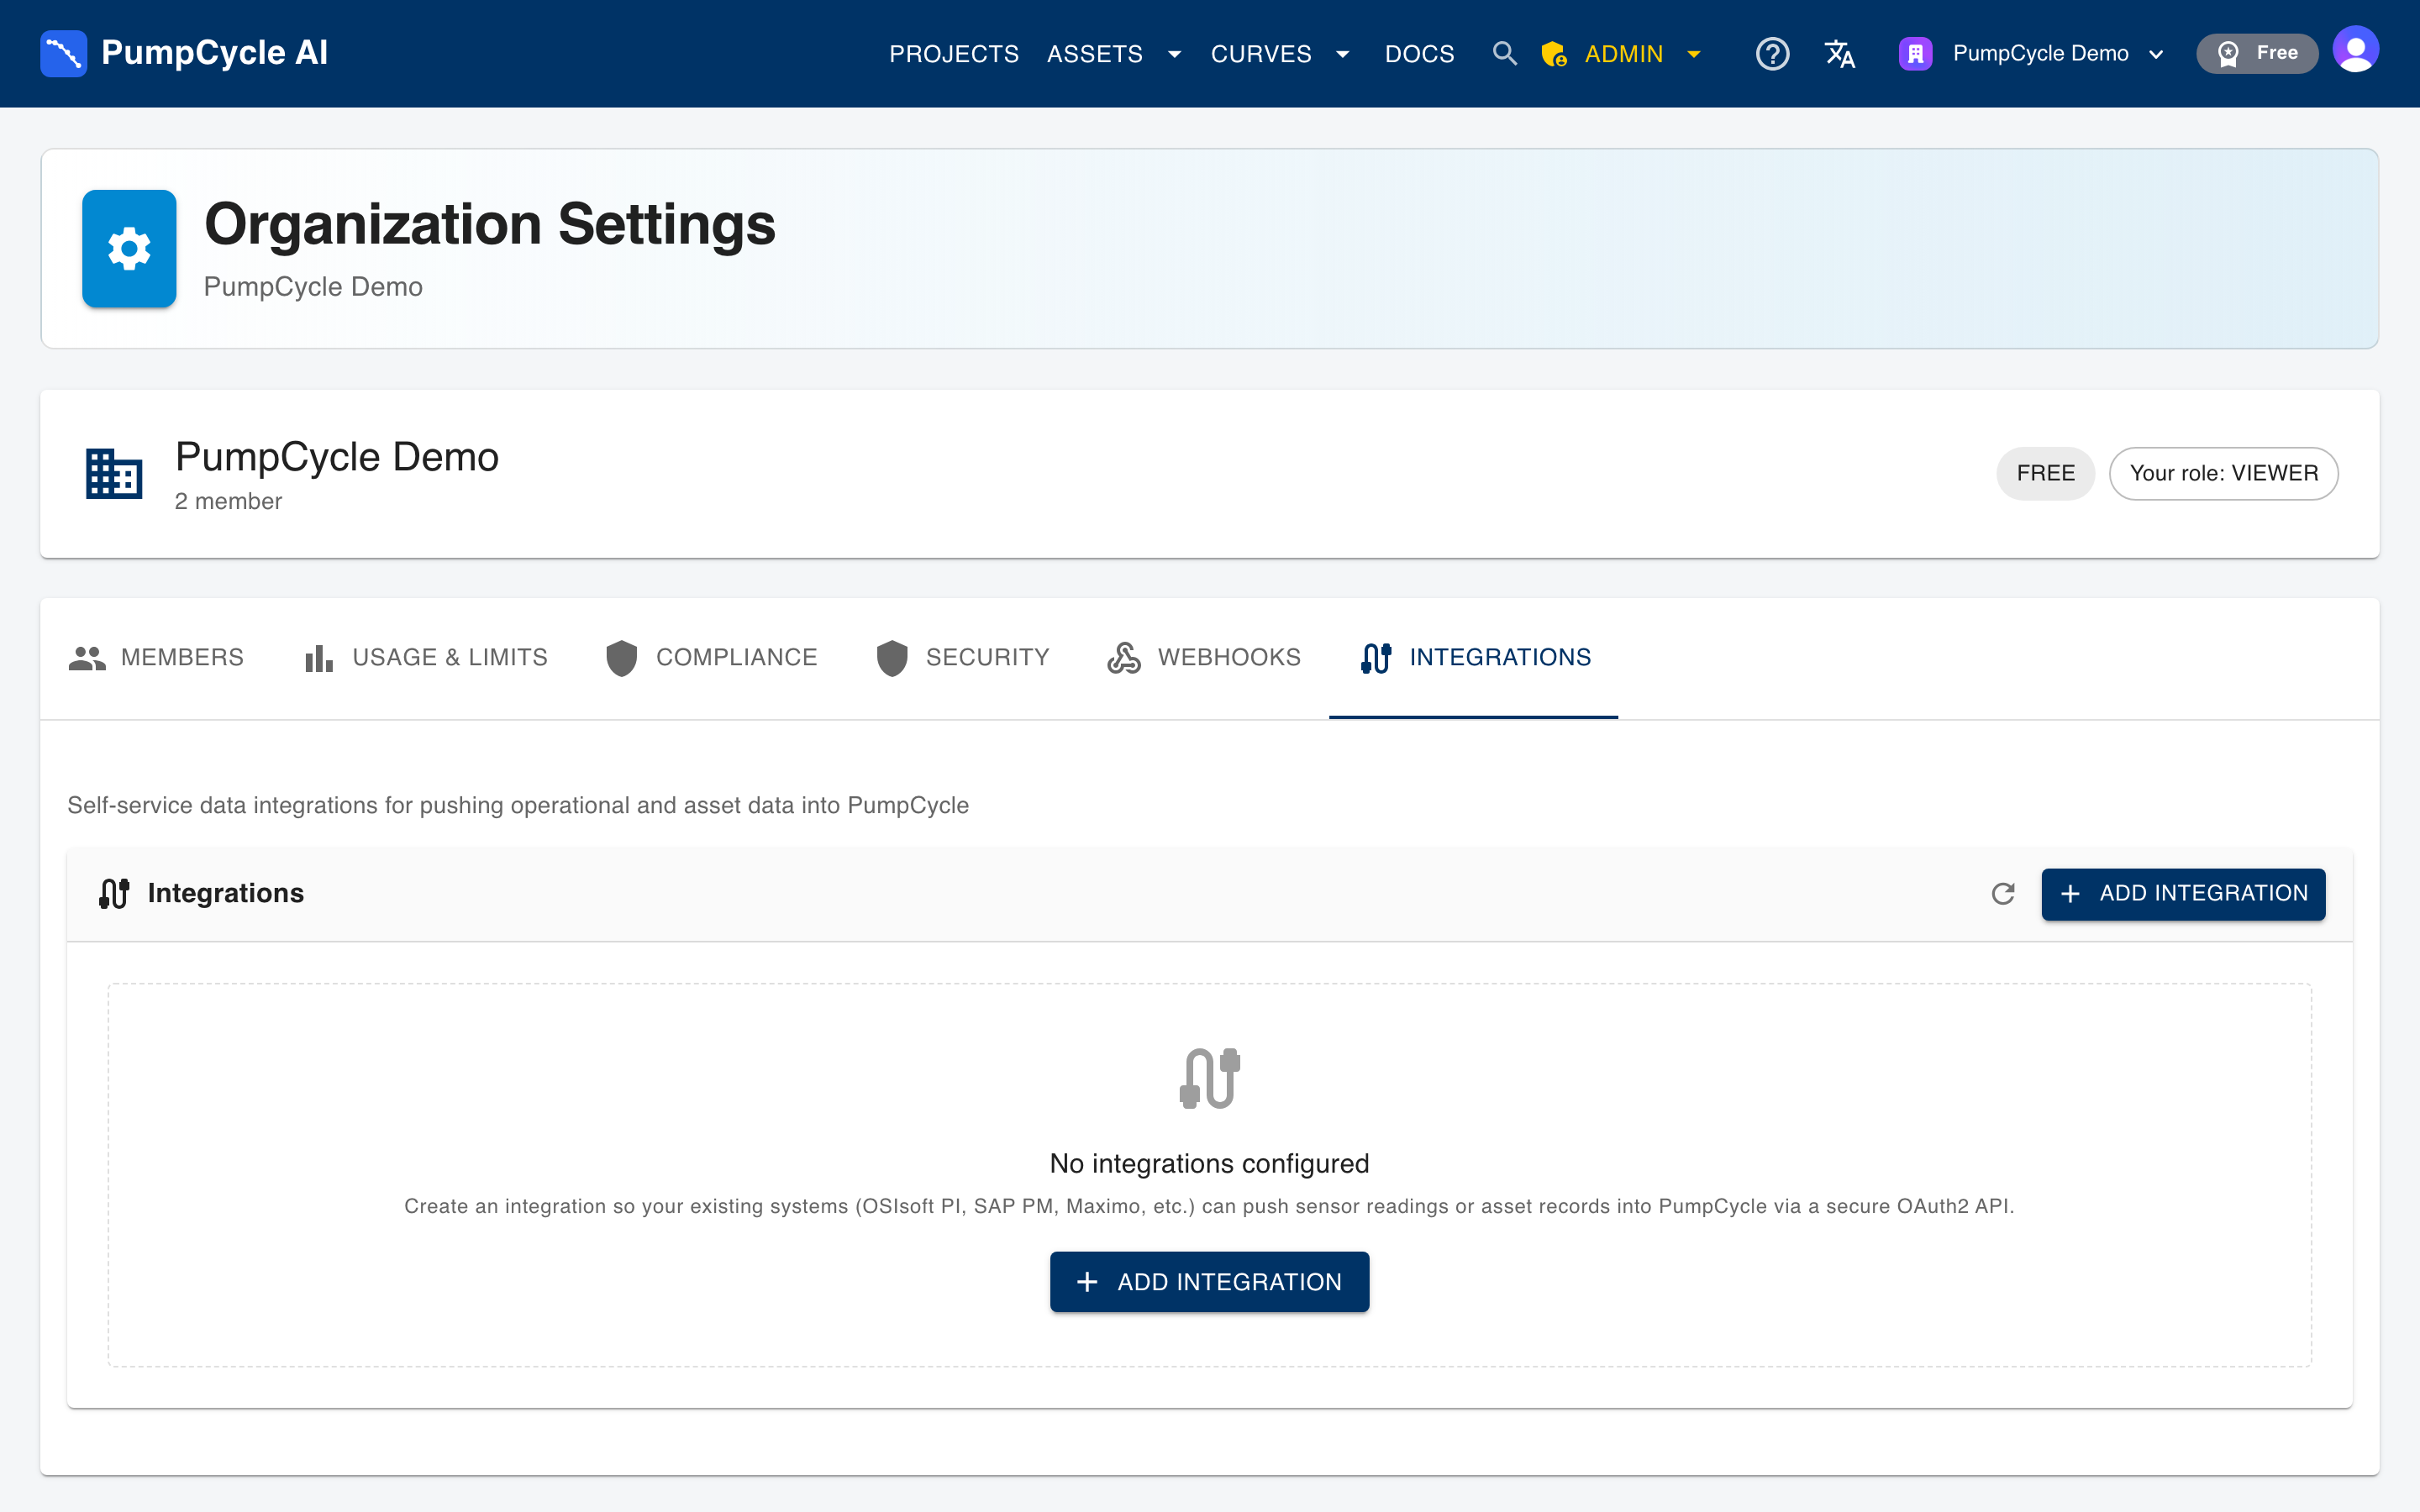
Task: Click the large gray cable empty-state icon
Action: (1209, 1078)
